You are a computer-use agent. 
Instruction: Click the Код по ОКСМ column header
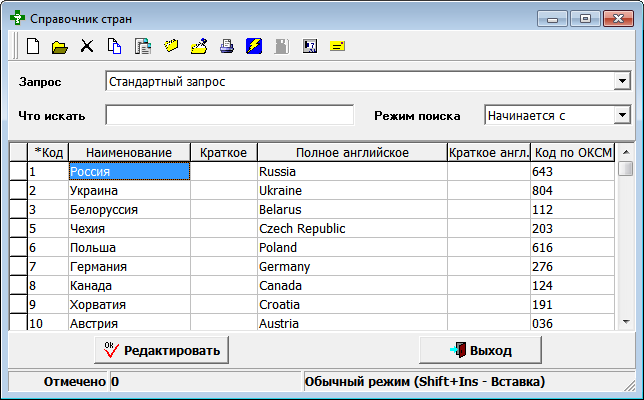[x=572, y=152]
